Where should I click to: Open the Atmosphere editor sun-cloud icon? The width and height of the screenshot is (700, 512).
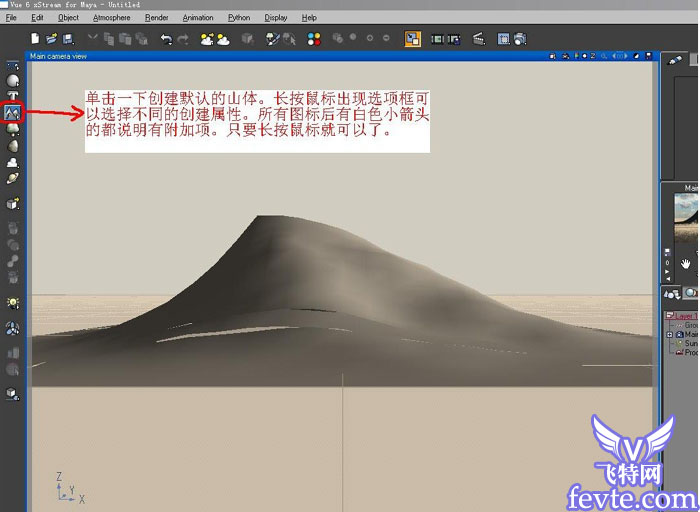(x=223, y=40)
